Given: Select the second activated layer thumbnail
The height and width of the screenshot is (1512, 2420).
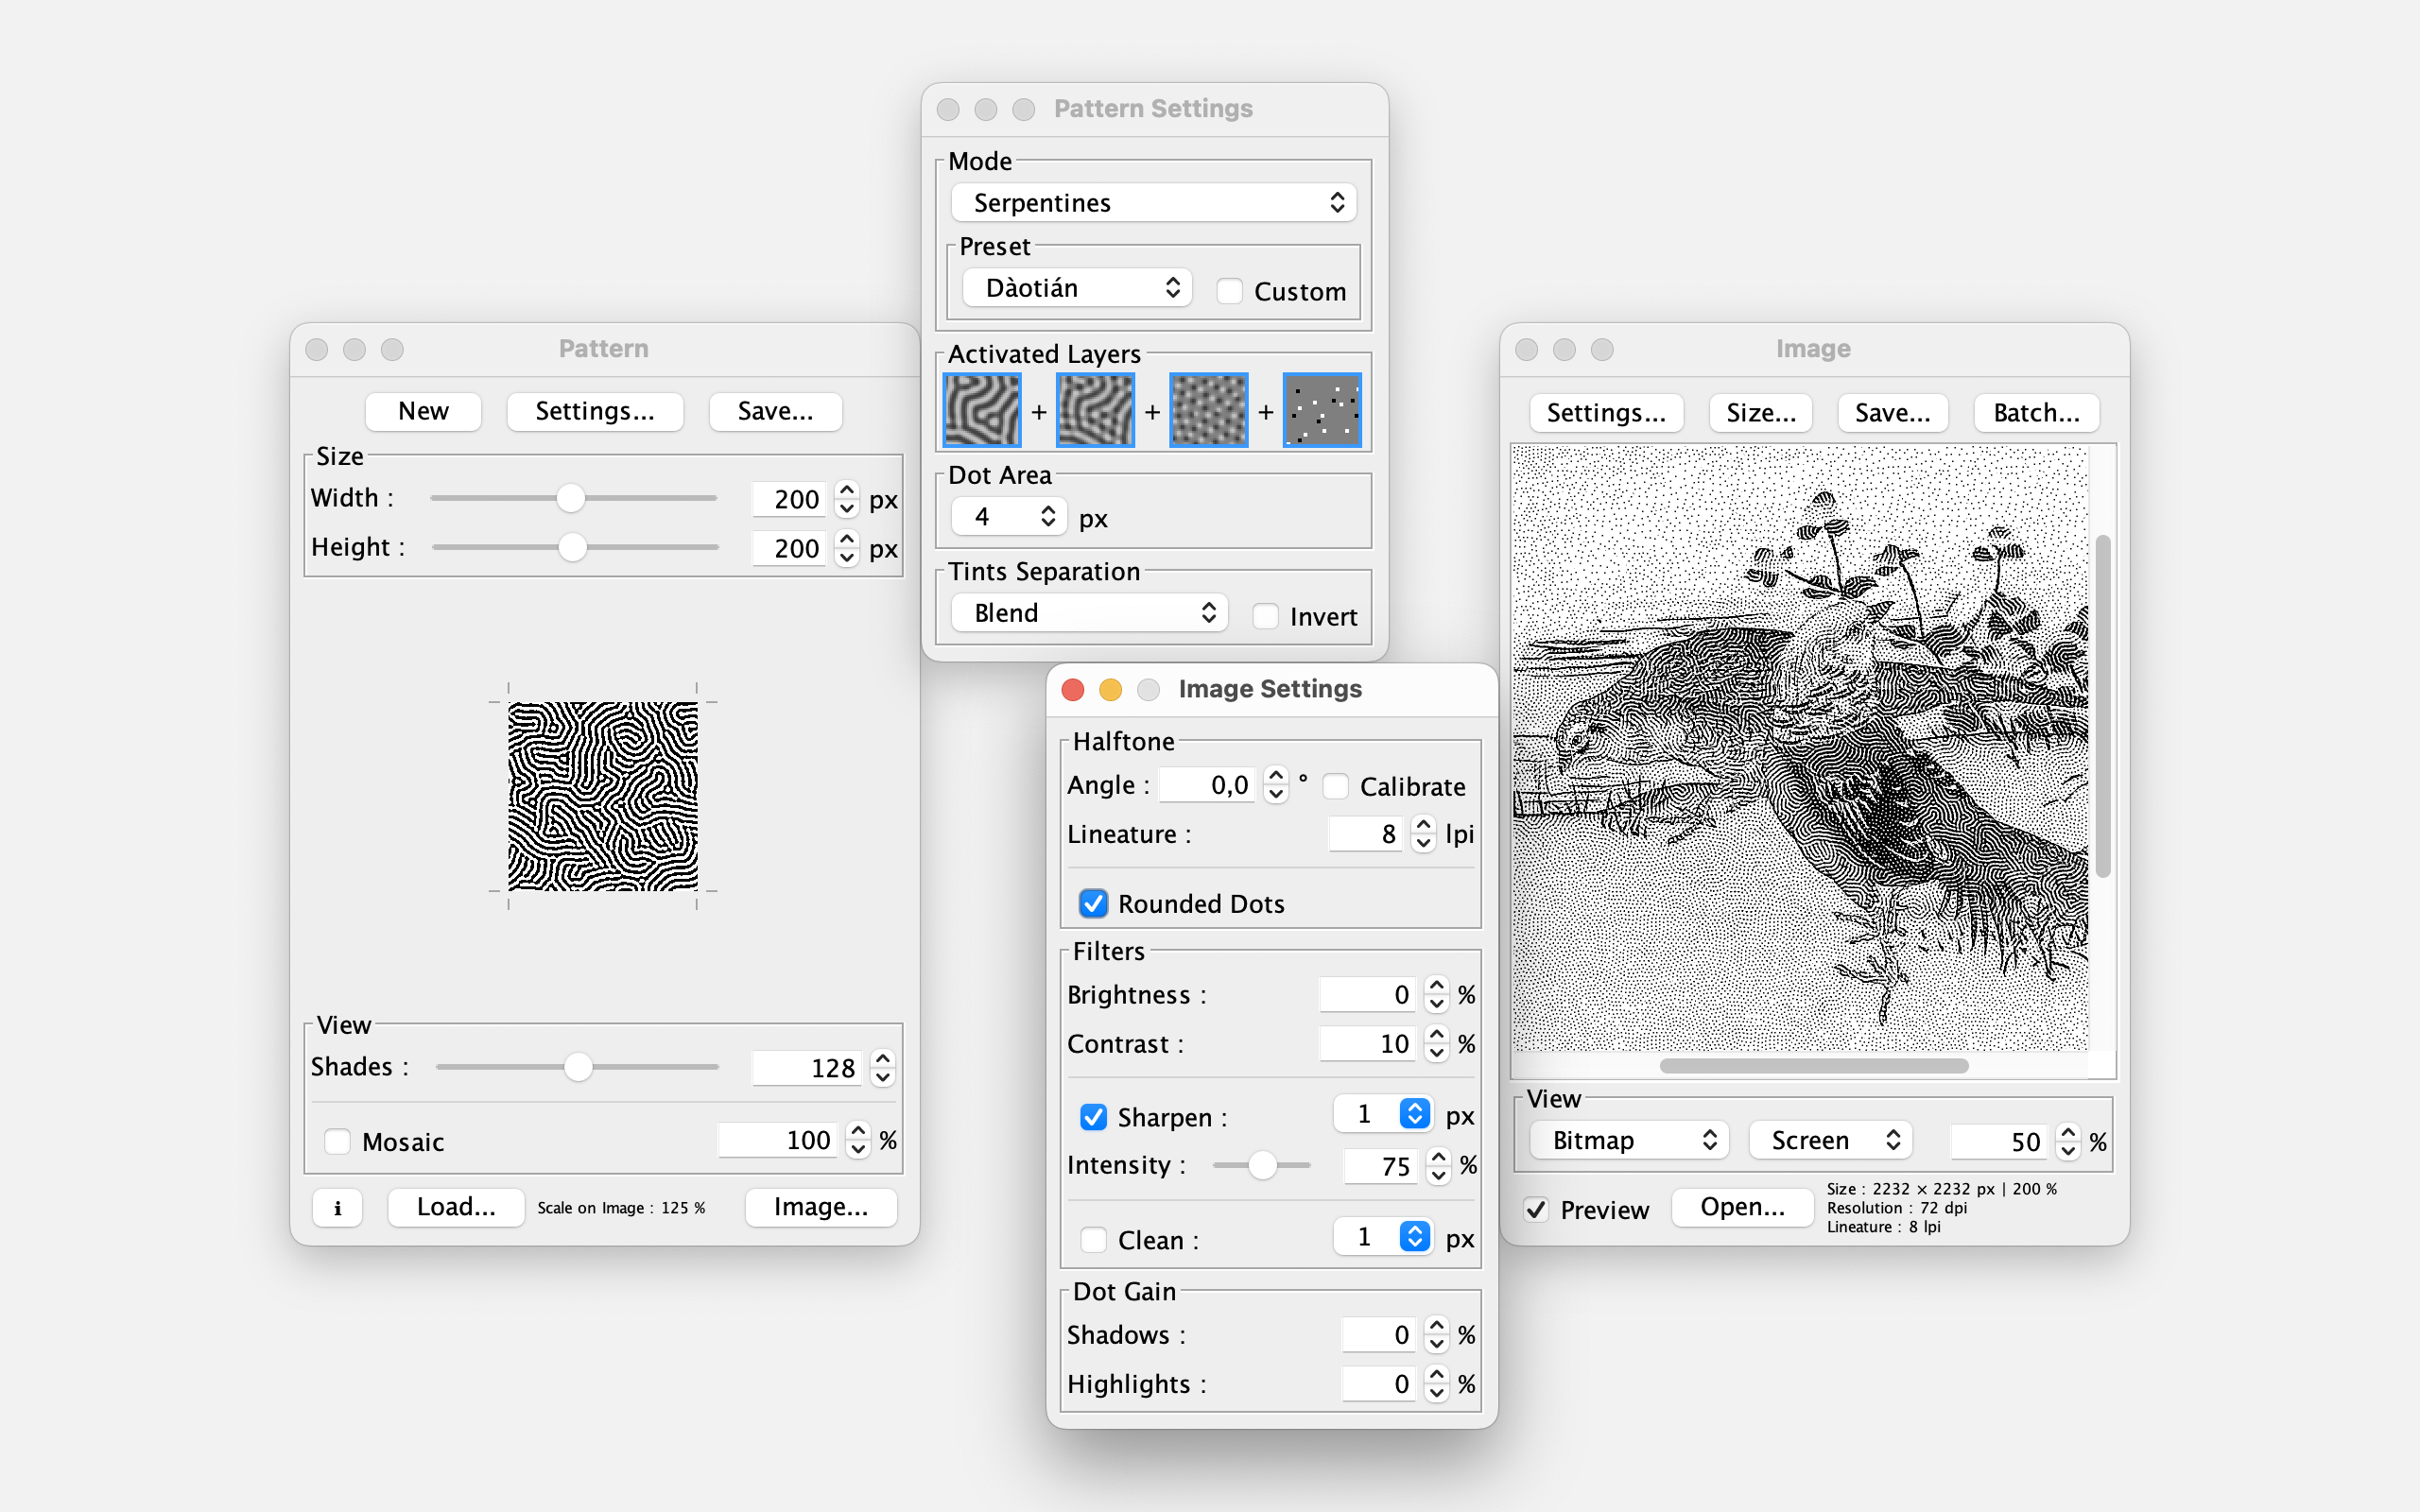Looking at the screenshot, I should (x=1095, y=410).
